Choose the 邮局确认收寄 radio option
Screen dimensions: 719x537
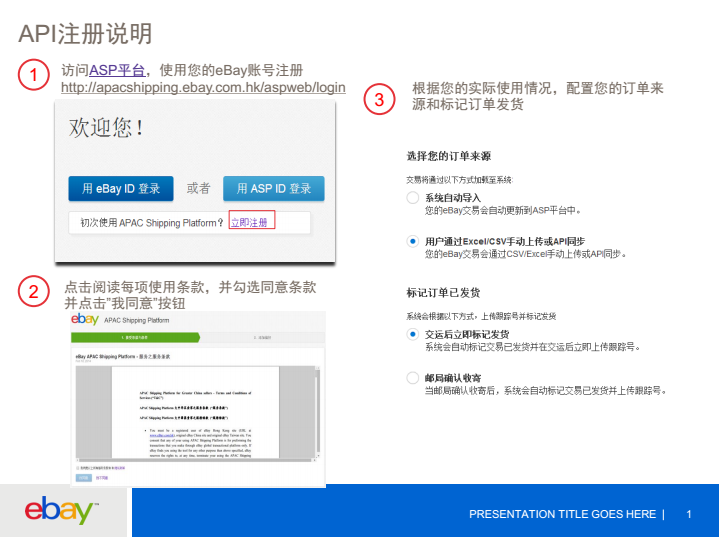point(413,377)
